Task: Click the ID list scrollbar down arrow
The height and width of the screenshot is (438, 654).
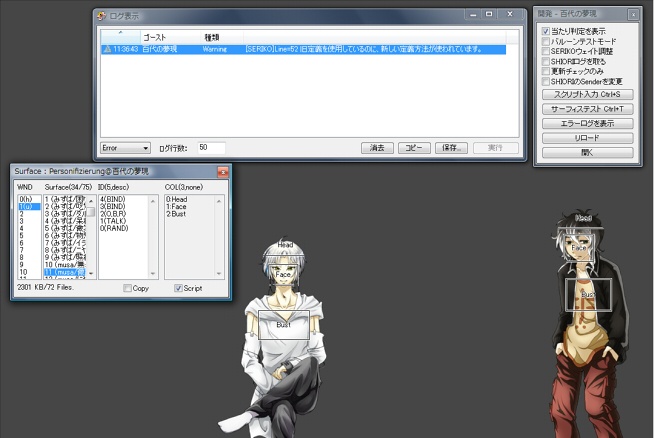Action: (153, 274)
